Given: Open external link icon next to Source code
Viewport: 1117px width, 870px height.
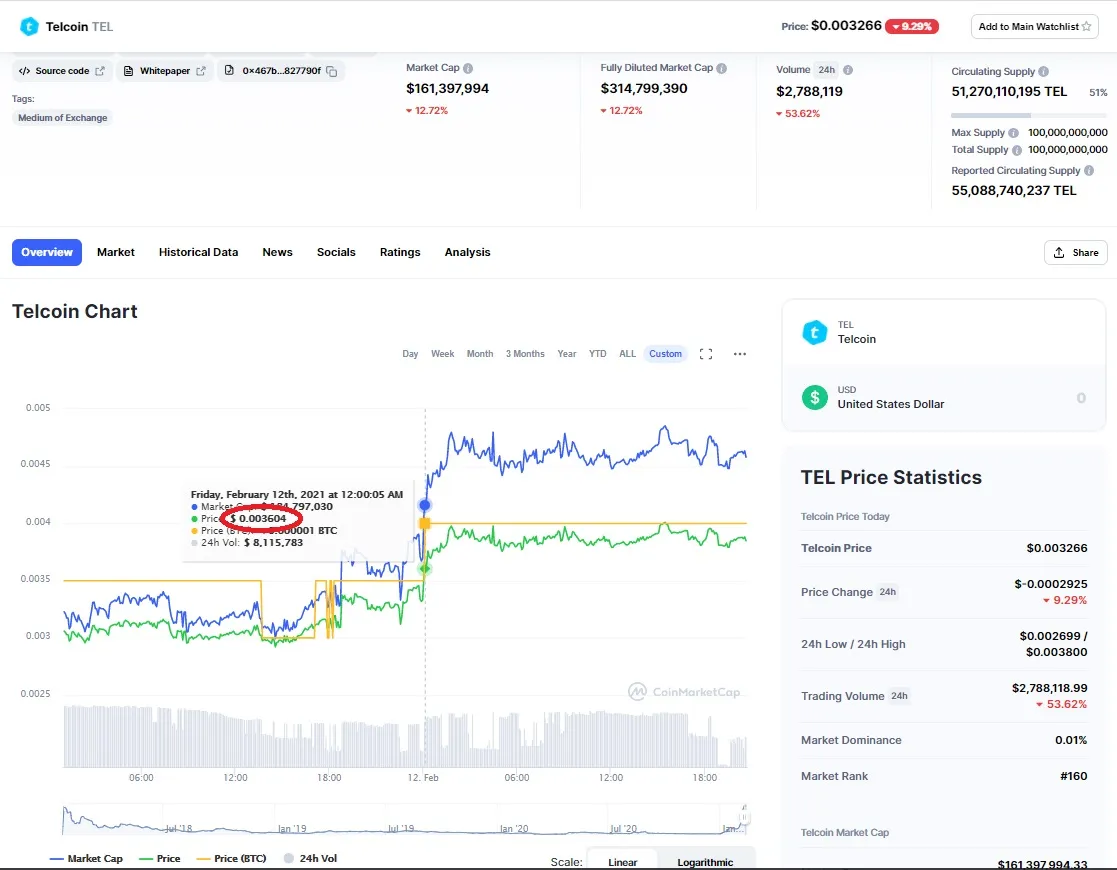Looking at the screenshot, I should click(100, 71).
